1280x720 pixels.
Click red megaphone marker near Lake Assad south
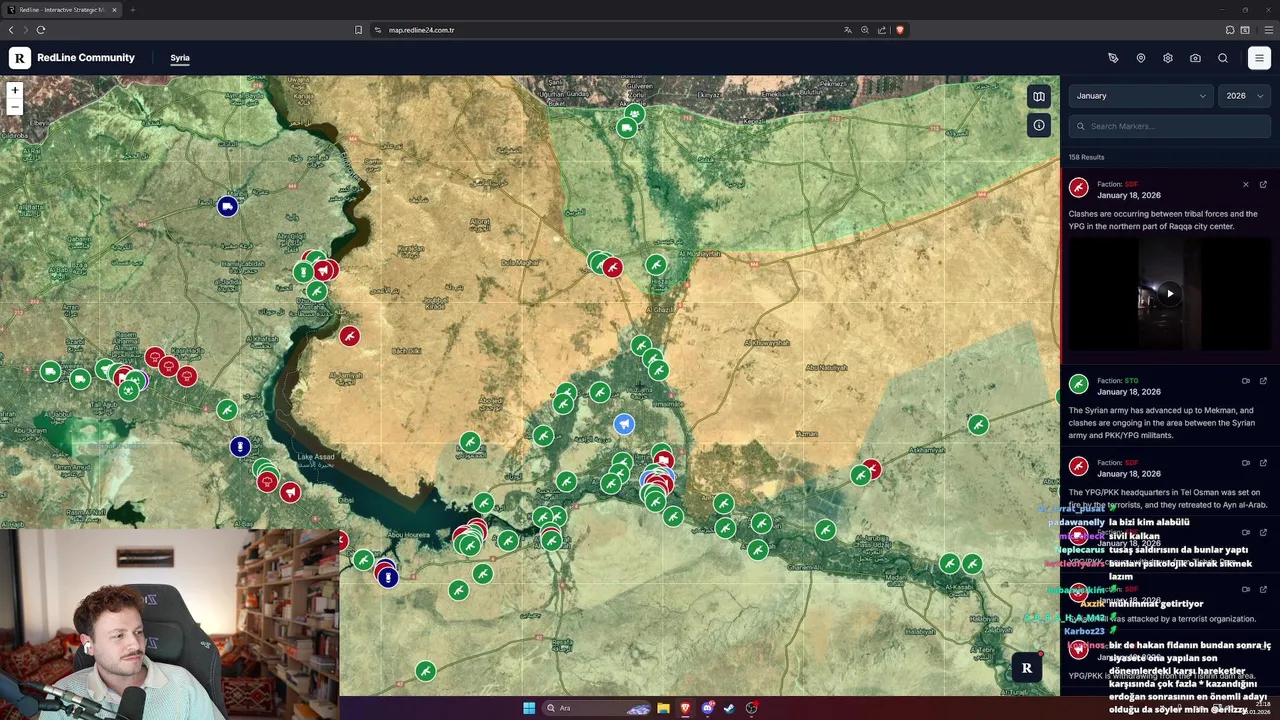pos(290,492)
